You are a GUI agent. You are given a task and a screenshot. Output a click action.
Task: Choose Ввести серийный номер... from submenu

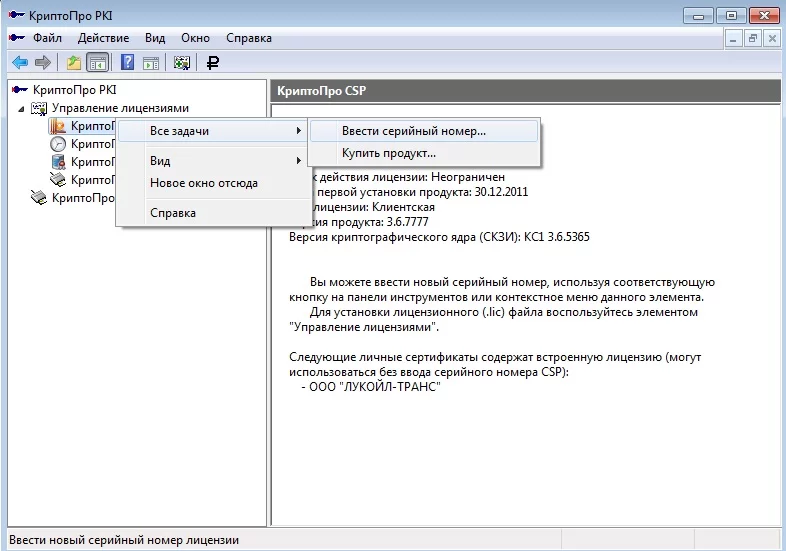tap(424, 131)
